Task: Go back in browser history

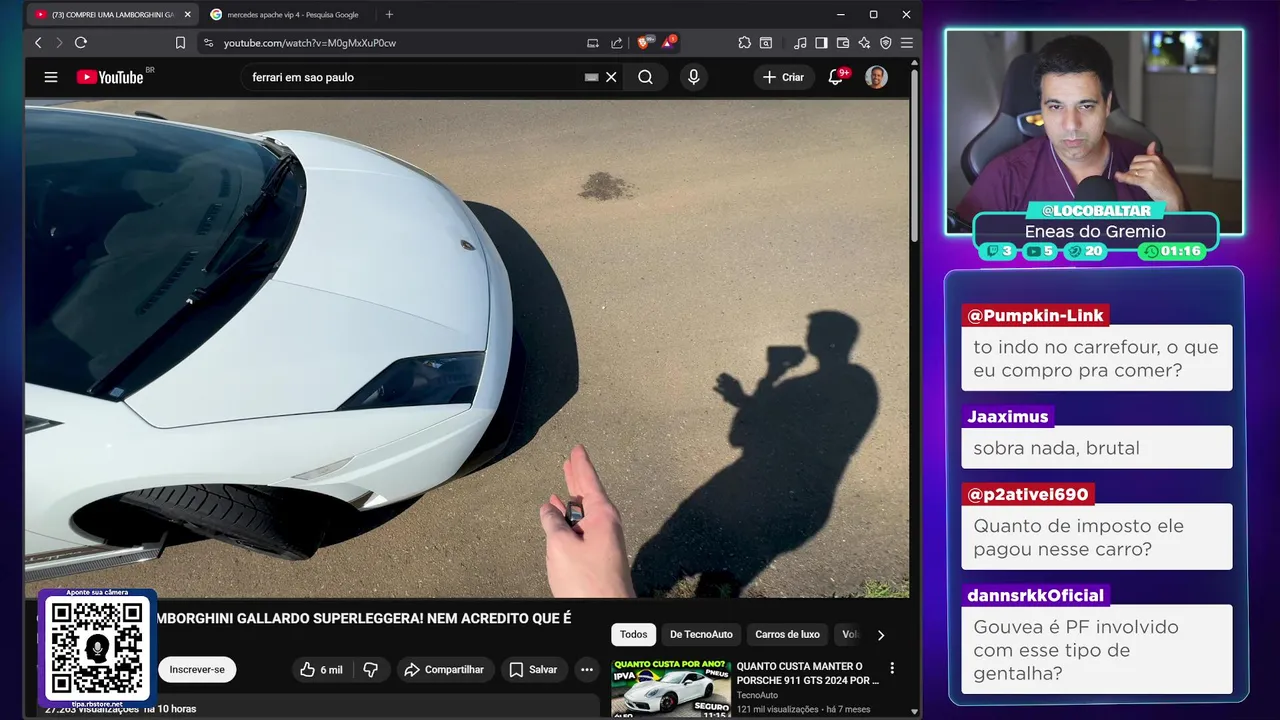Action: click(38, 43)
